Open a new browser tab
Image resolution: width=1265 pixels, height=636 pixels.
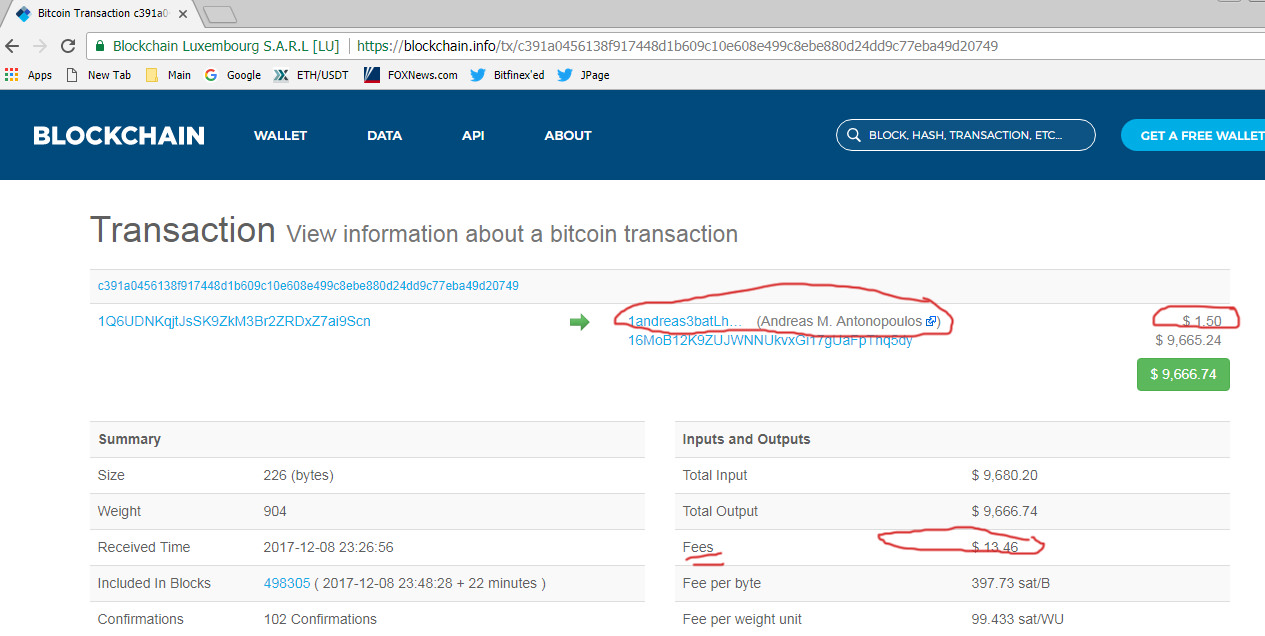(219, 14)
